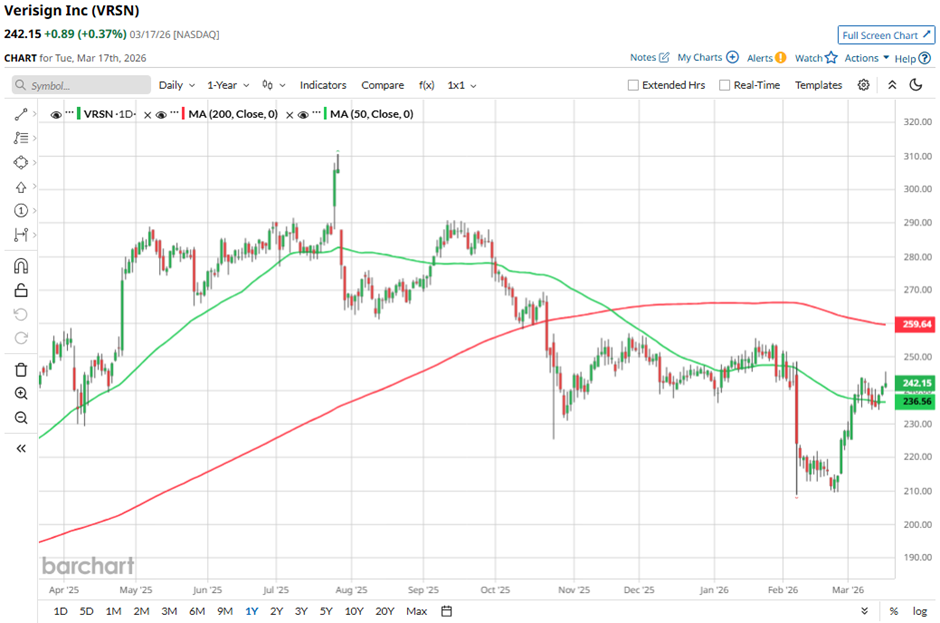Click the Symbol search field
Screen dimensions: 940x623
tap(82, 86)
